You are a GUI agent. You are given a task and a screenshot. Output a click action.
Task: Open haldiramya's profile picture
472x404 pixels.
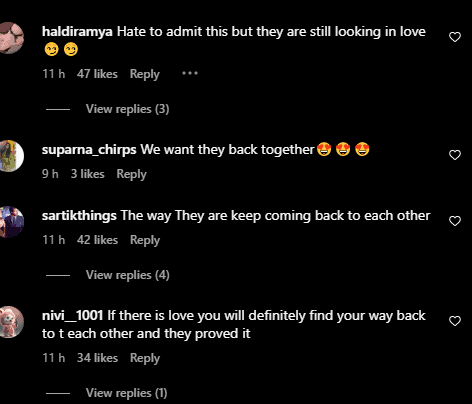point(10,38)
